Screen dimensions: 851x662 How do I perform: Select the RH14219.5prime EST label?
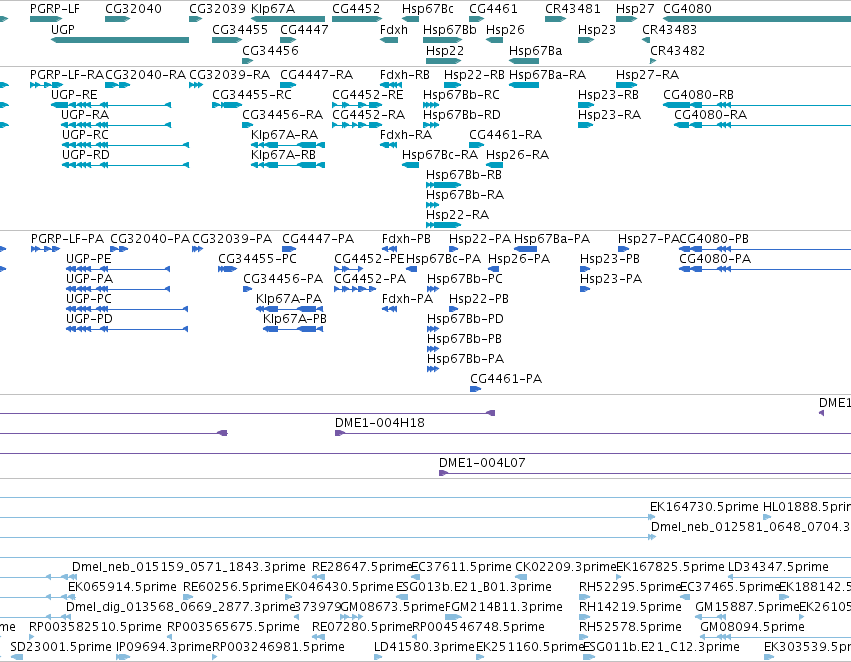tap(631, 607)
